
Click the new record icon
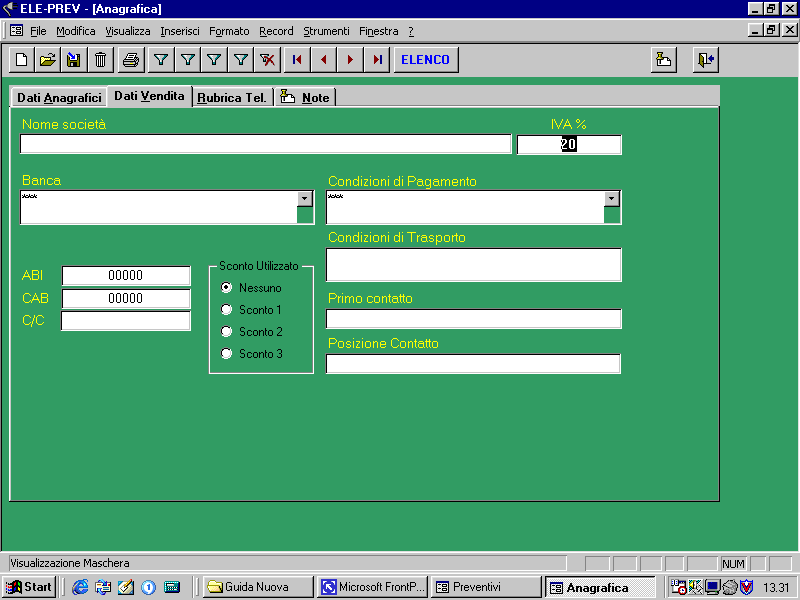point(22,60)
